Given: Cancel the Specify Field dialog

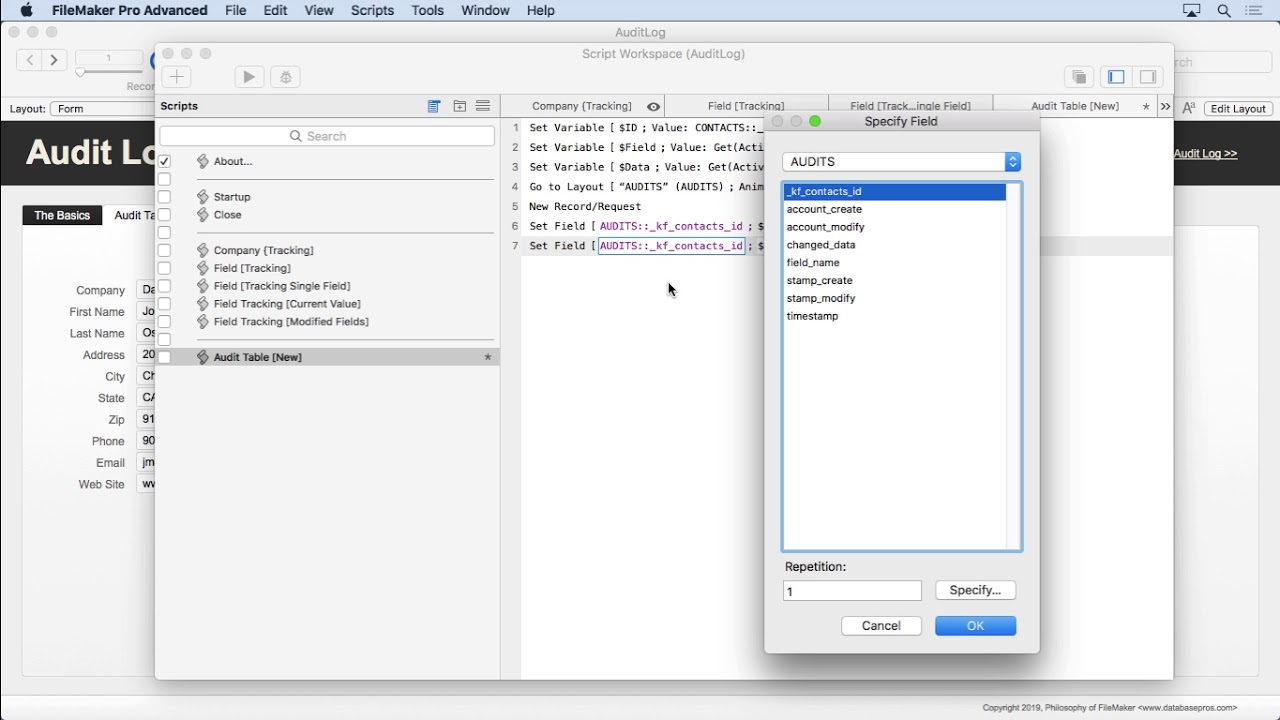Looking at the screenshot, I should [881, 626].
